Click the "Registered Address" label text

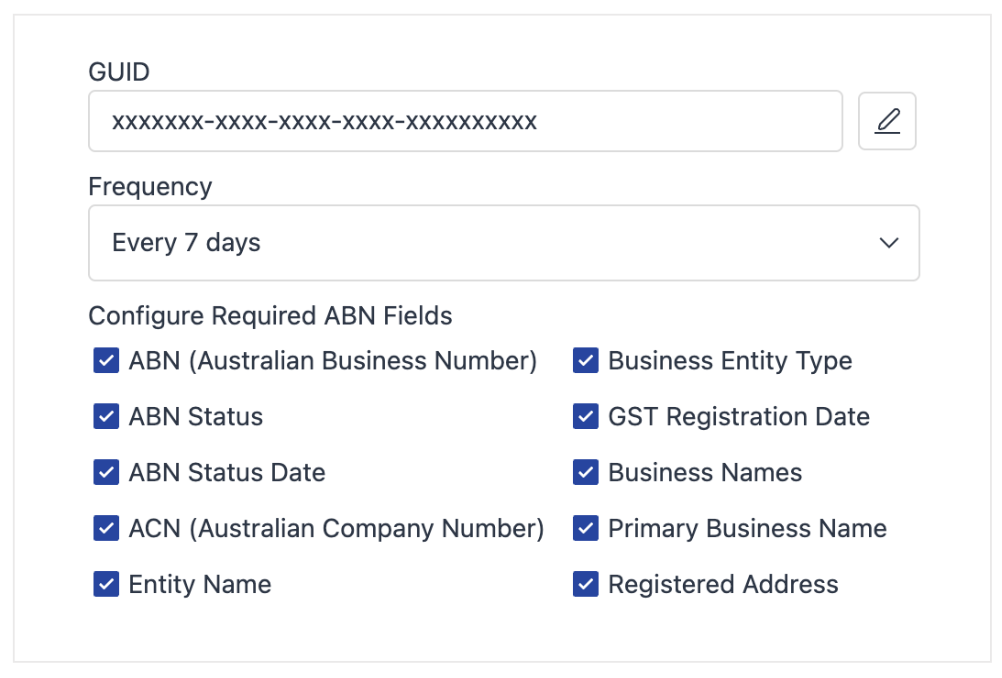[723, 585]
